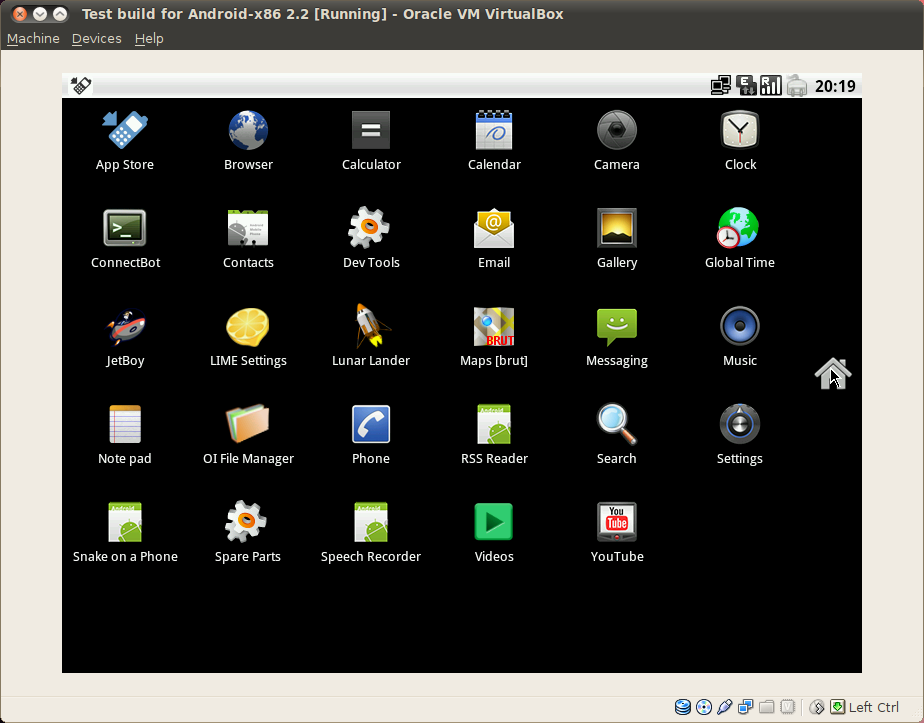Open the Gallery app
Viewport: 924px width, 723px height.
point(616,239)
